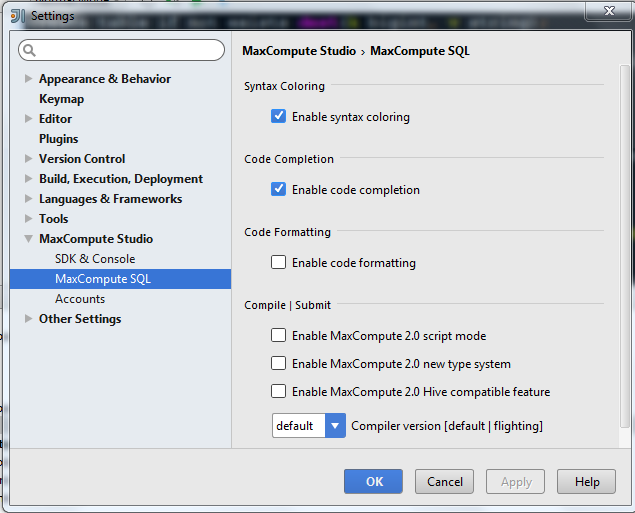
Task: Select Keymap in the settings tree
Action: tap(61, 99)
